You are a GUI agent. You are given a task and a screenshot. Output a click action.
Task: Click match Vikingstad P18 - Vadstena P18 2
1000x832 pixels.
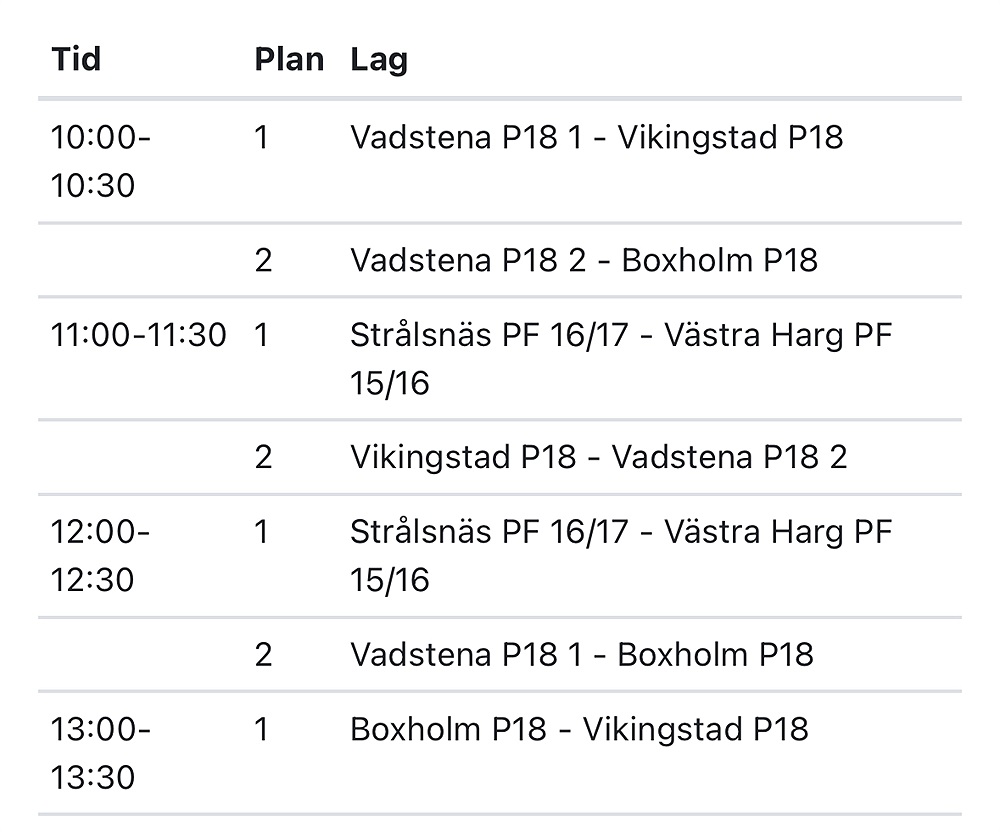pos(598,458)
